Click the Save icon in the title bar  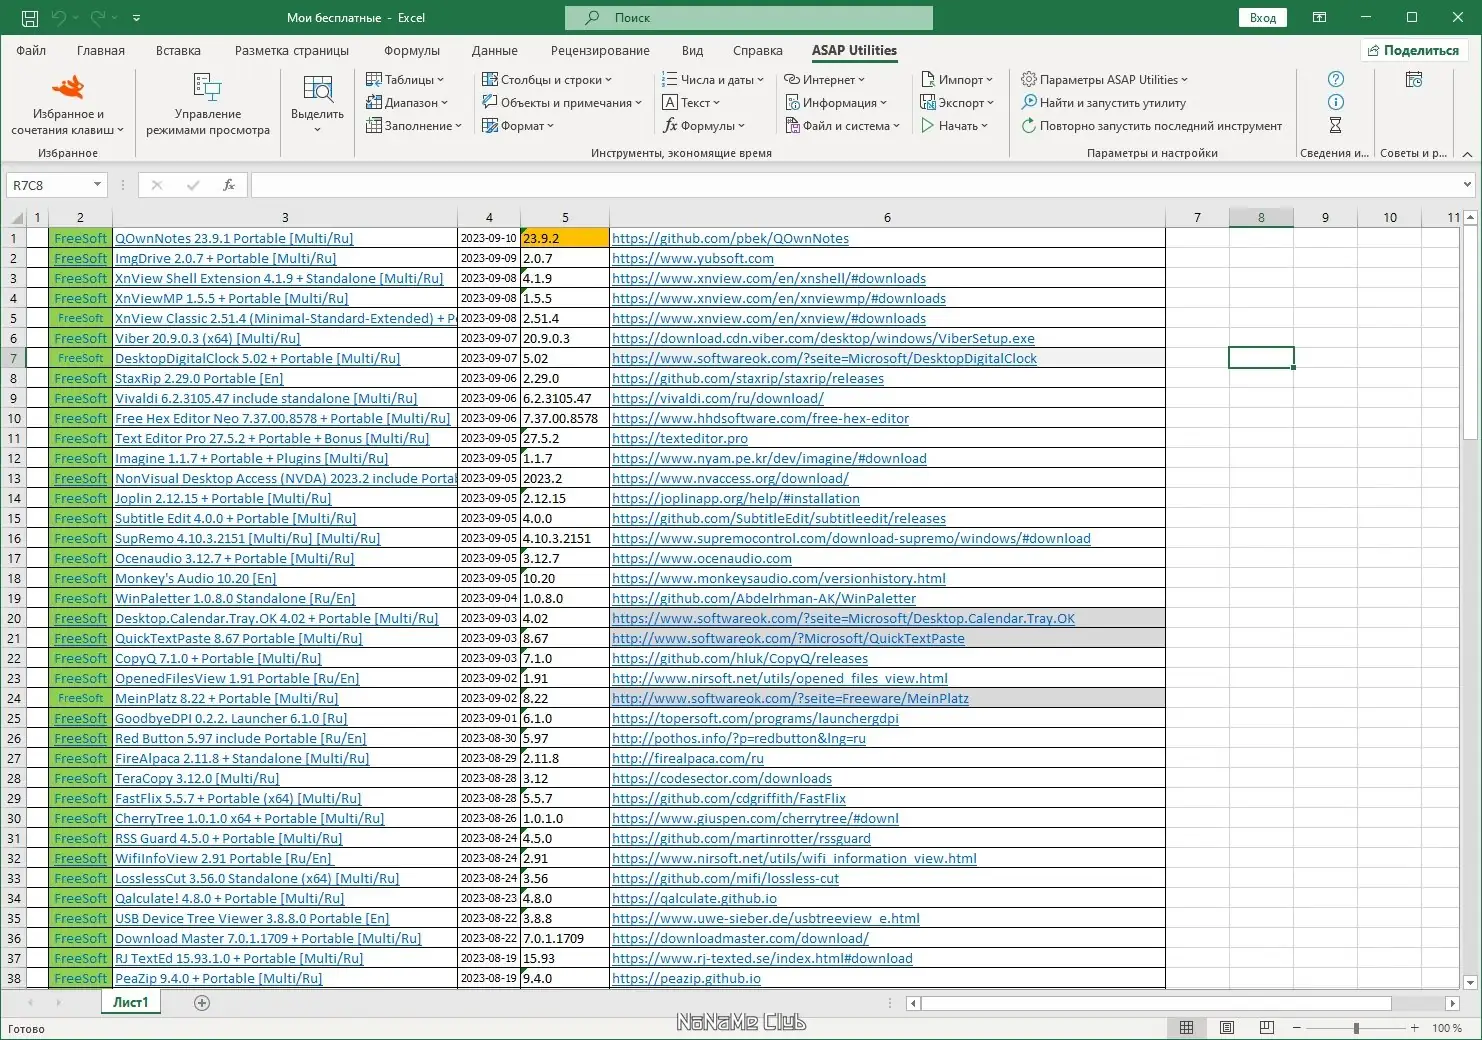[30, 18]
